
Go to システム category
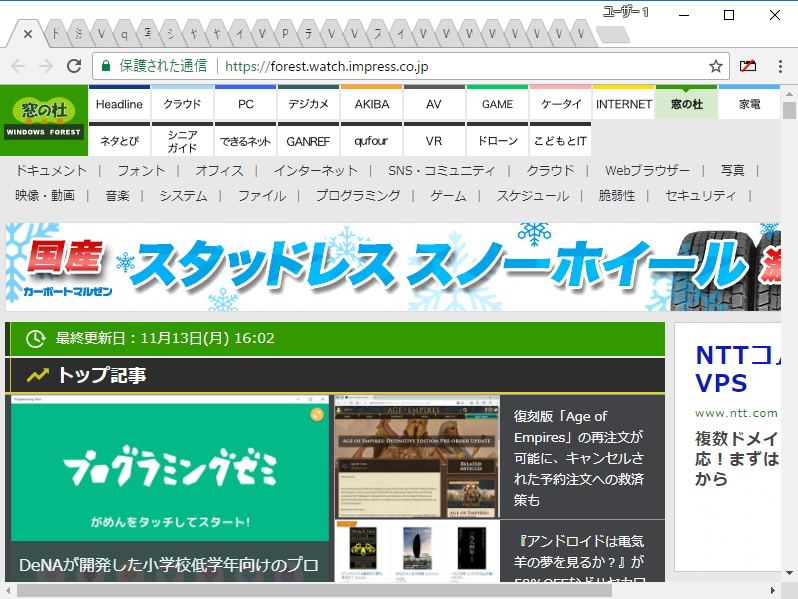(184, 195)
